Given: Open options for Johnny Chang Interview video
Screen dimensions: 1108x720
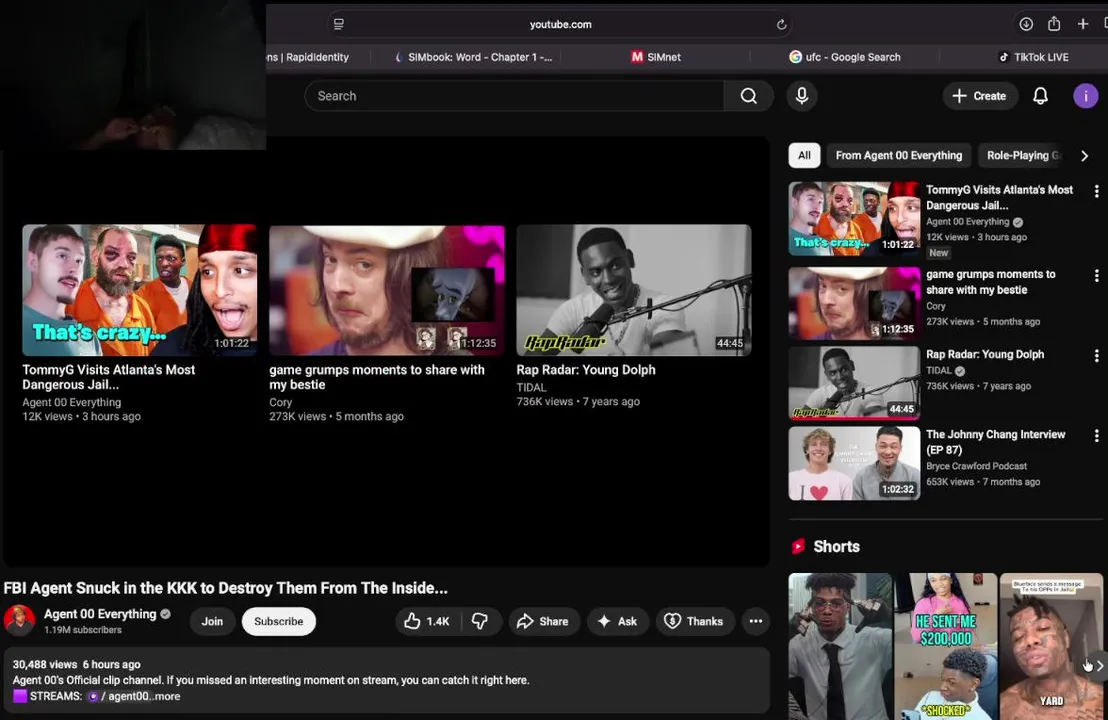Looking at the screenshot, I should (1096, 436).
